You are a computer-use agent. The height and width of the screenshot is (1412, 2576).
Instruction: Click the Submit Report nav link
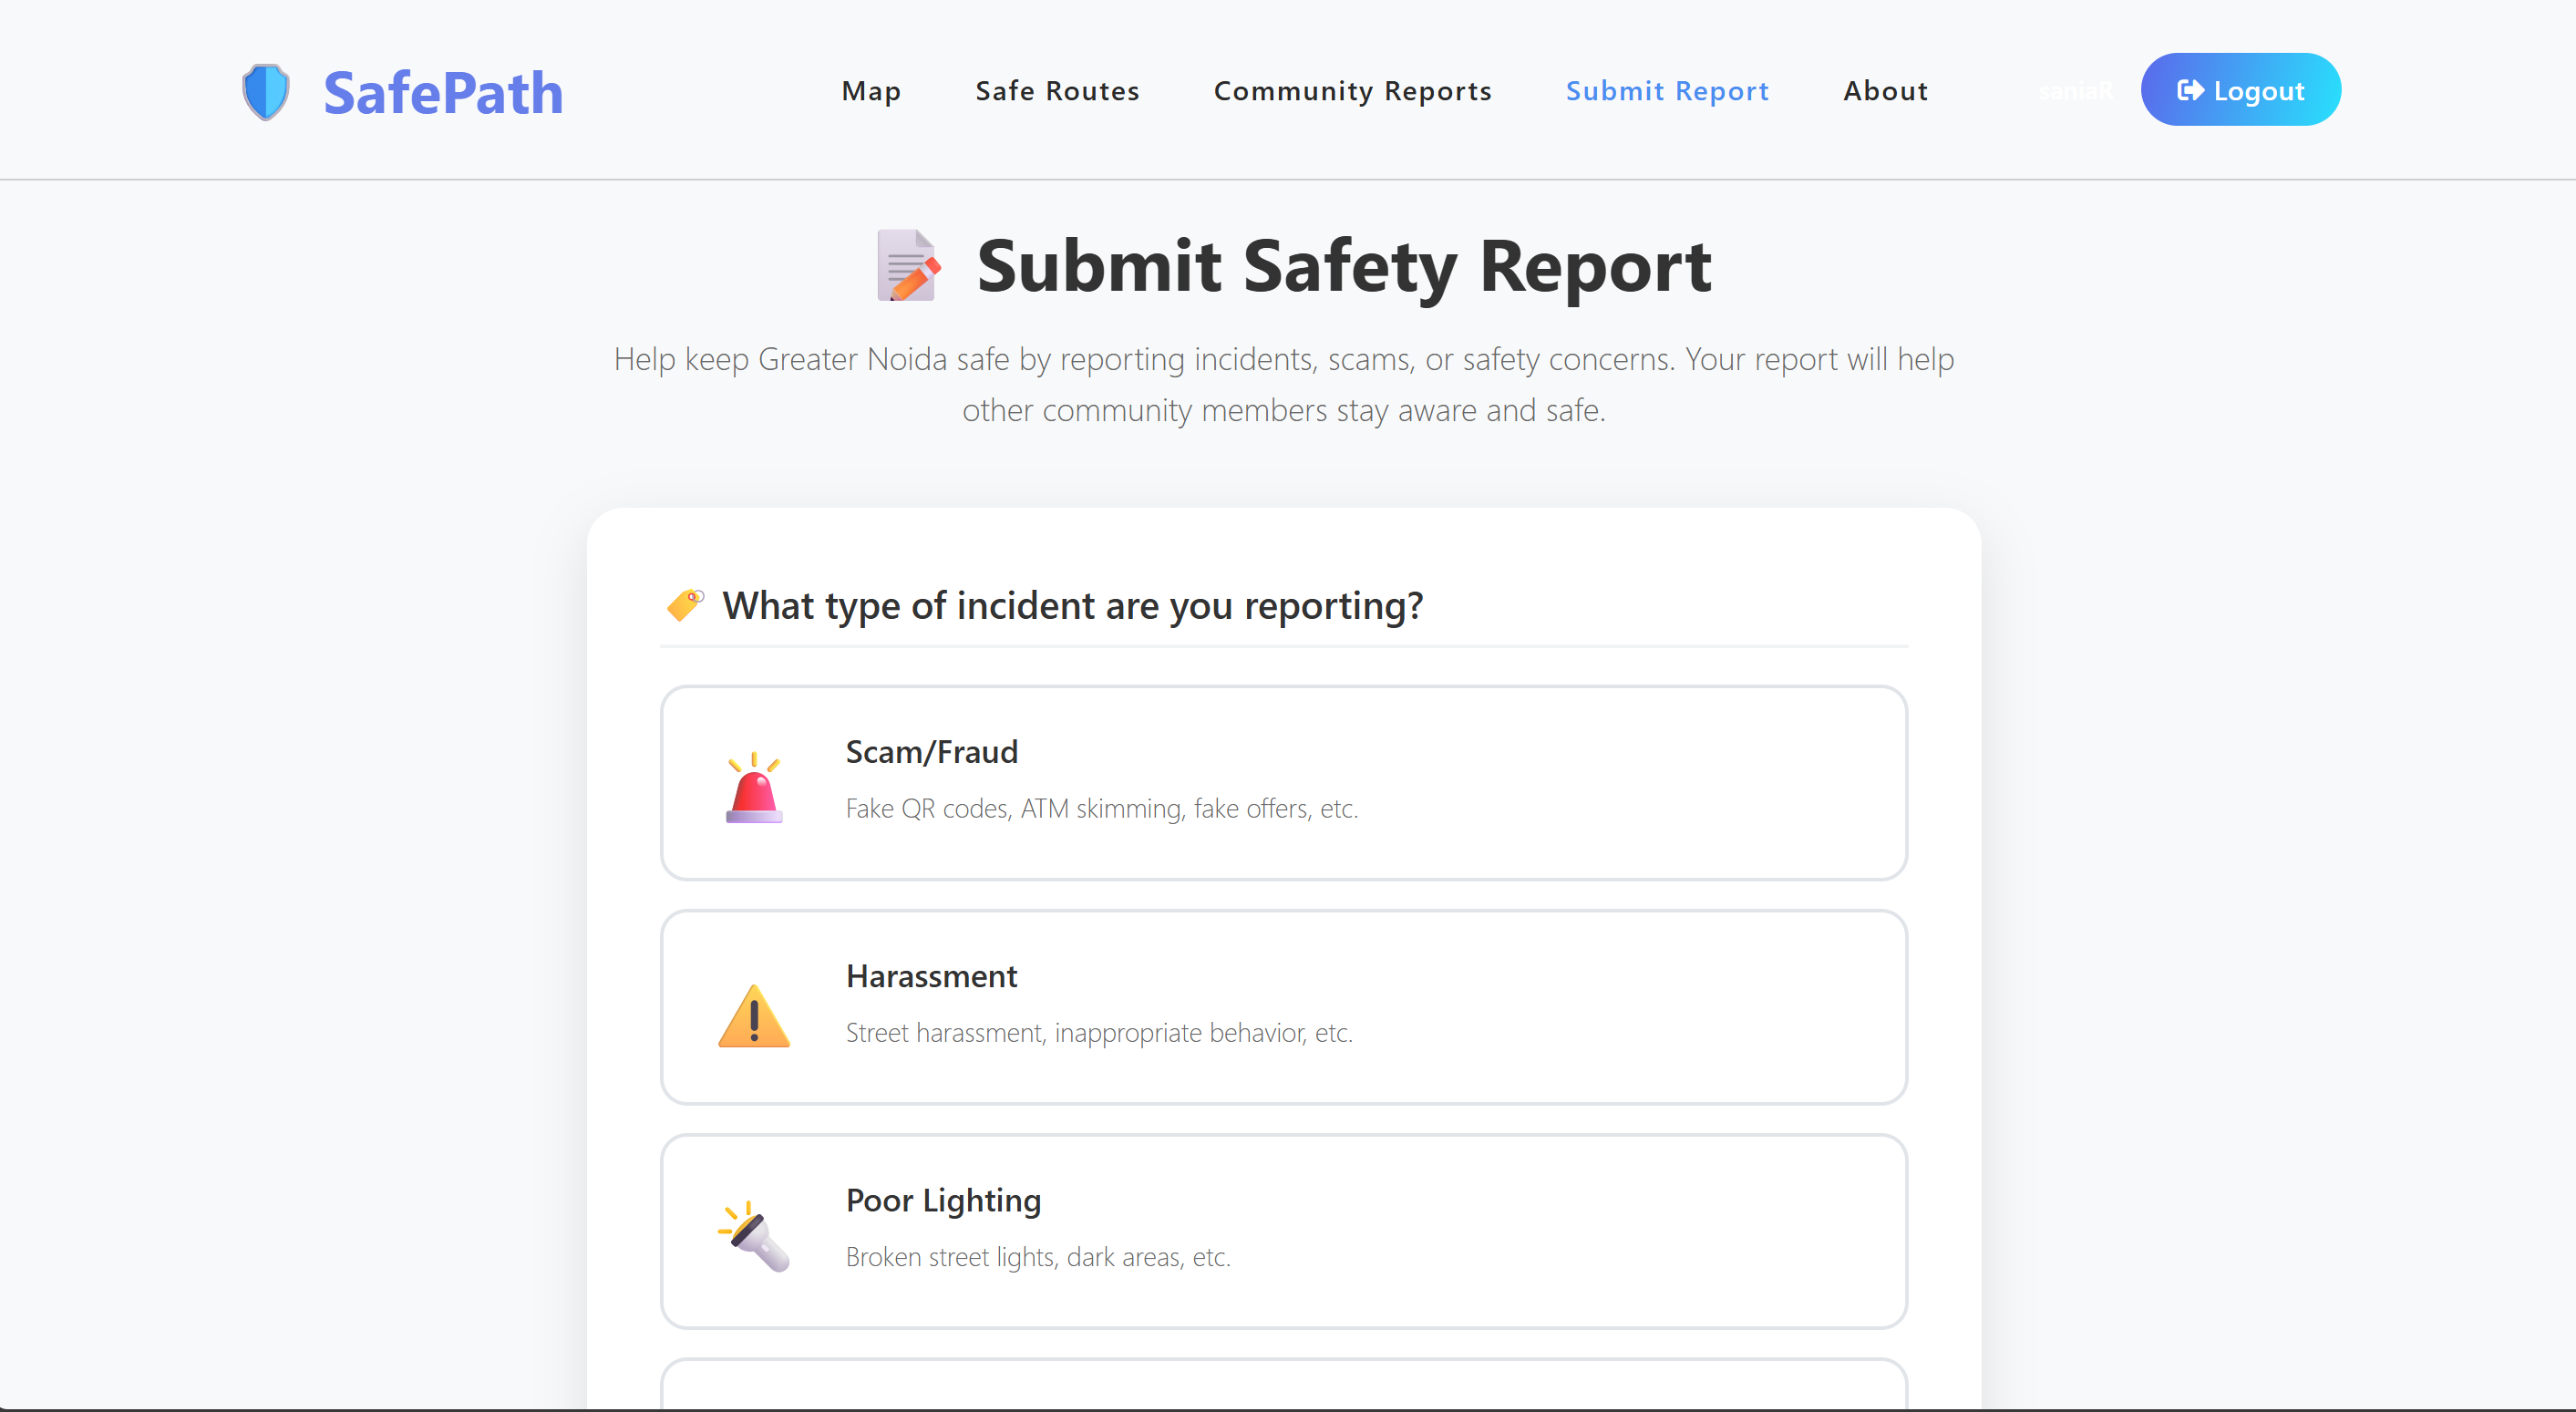pyautogui.click(x=1667, y=91)
